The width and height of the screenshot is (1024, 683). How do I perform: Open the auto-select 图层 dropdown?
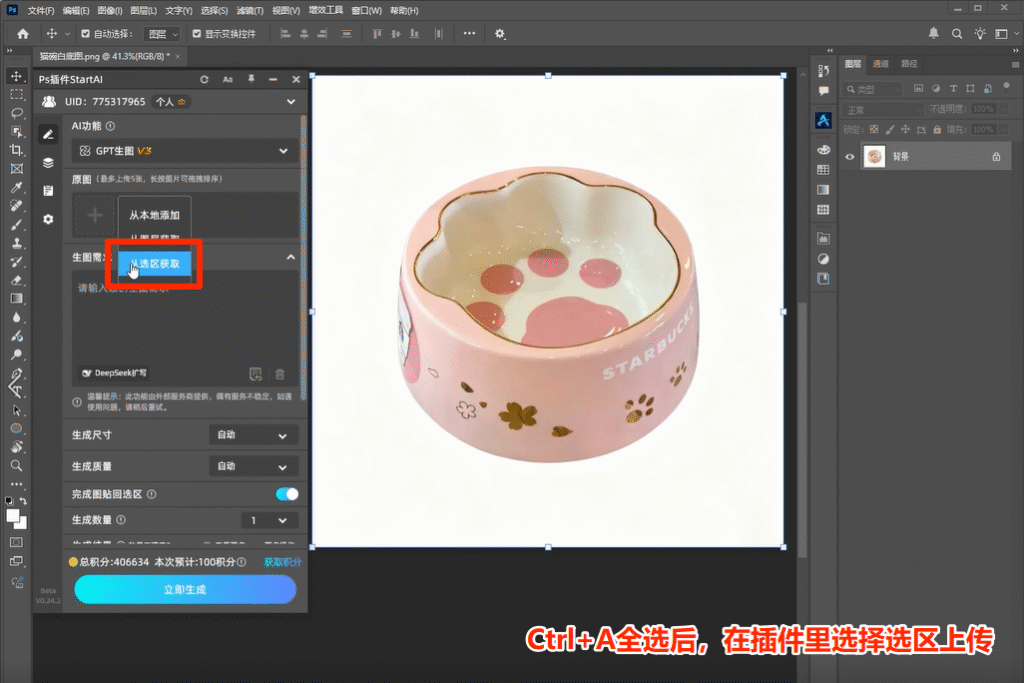tap(162, 34)
